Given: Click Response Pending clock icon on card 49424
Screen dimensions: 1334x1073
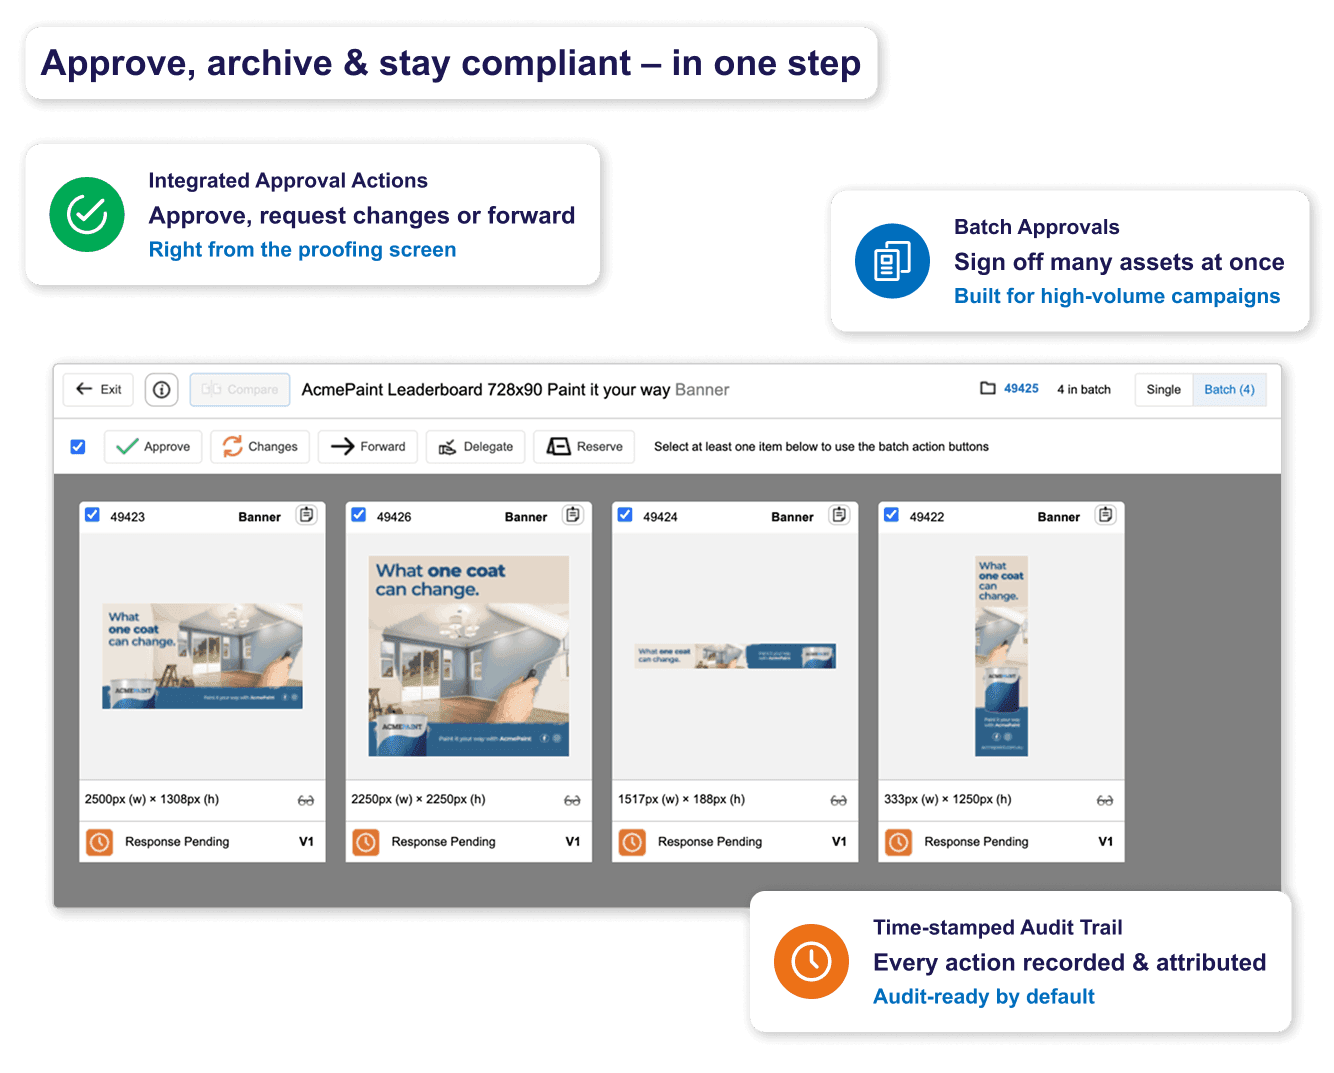Looking at the screenshot, I should click(x=632, y=842).
